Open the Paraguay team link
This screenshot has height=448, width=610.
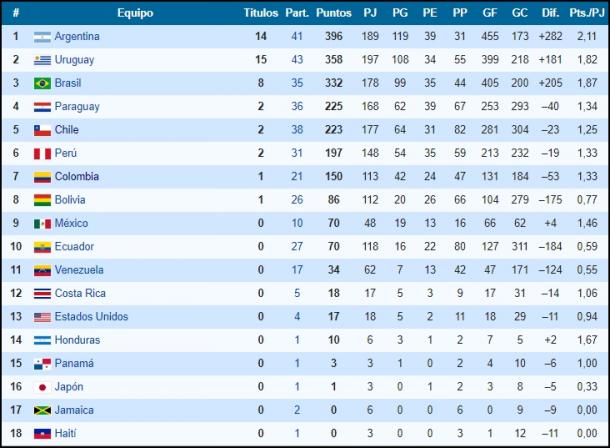77,107
